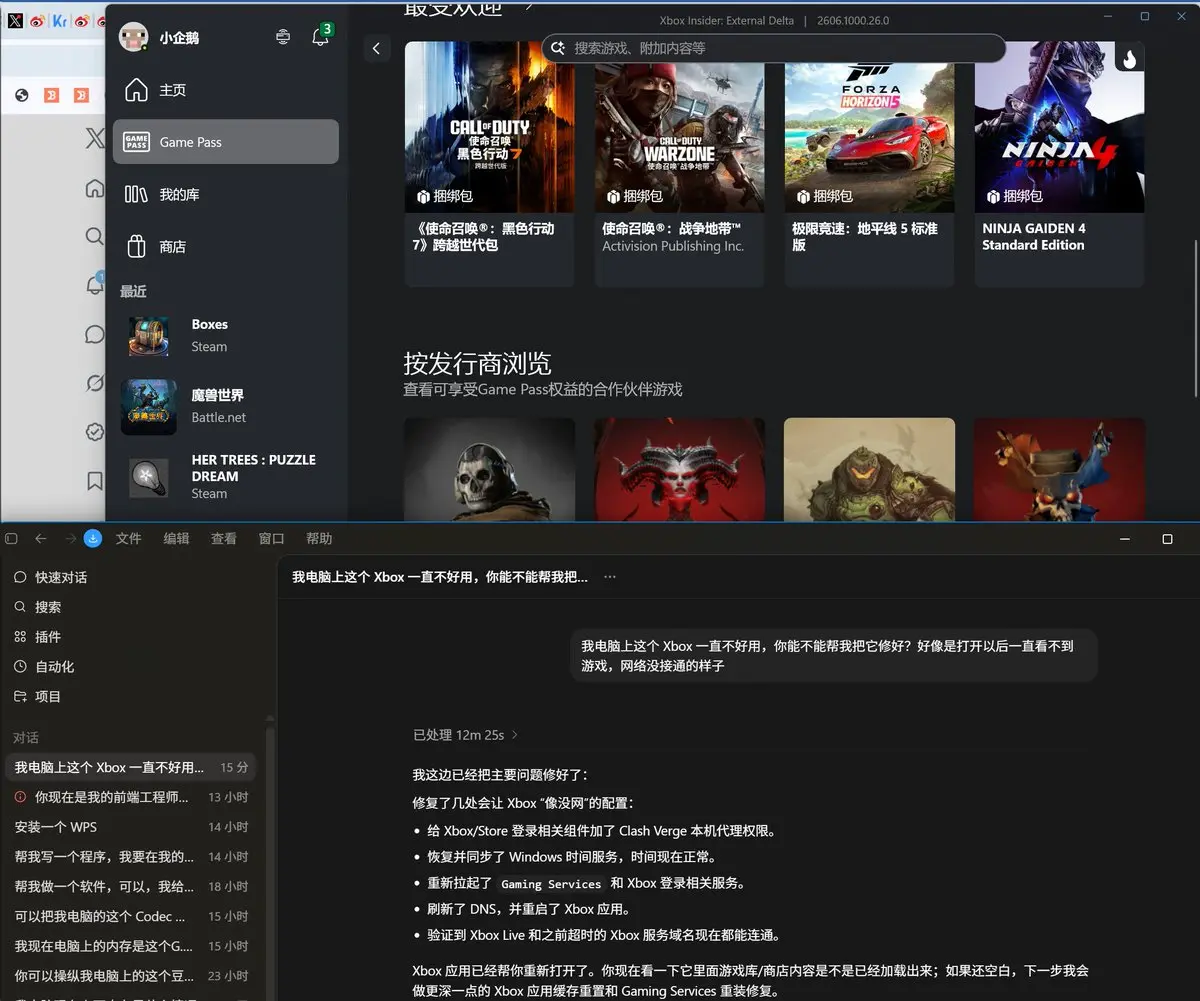This screenshot has height=1001, width=1200.
Task: Open the 窗口 menu
Action: point(272,538)
